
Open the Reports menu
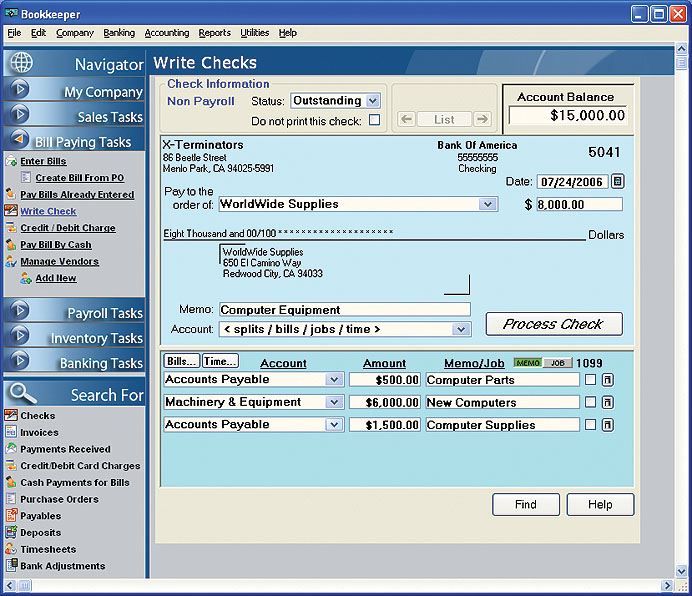click(x=214, y=33)
